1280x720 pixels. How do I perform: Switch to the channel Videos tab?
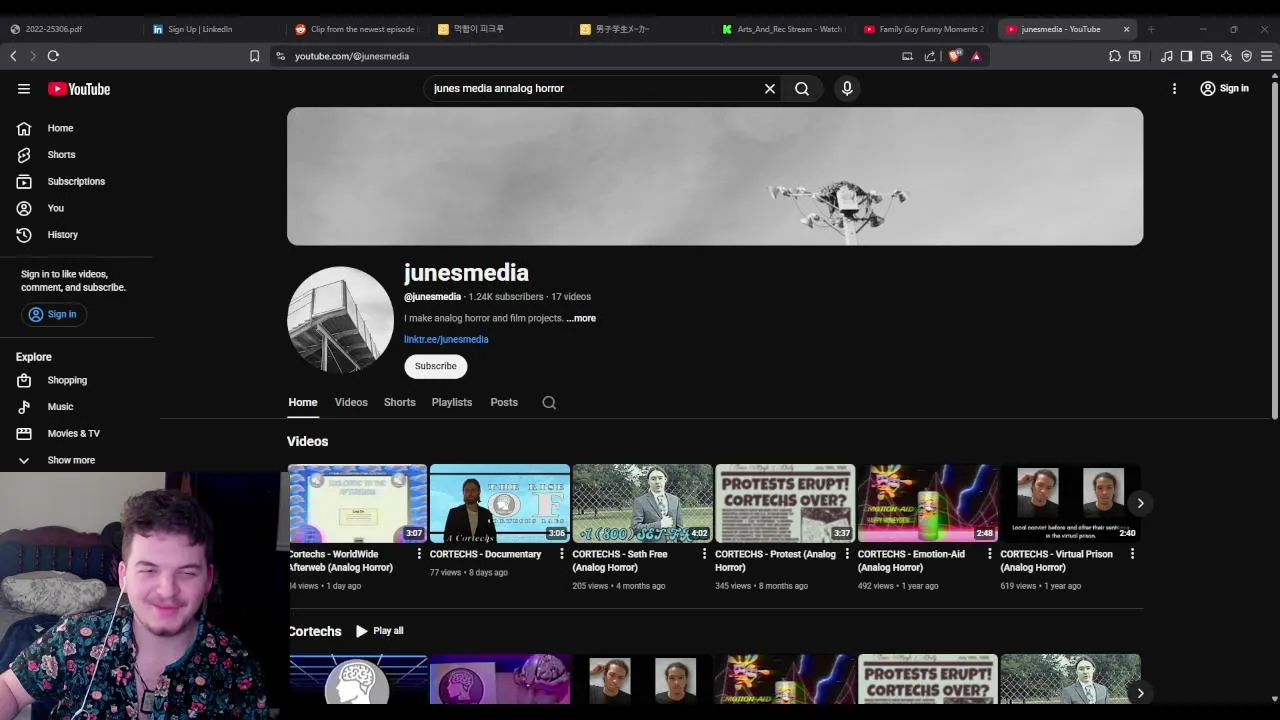pyautogui.click(x=351, y=403)
